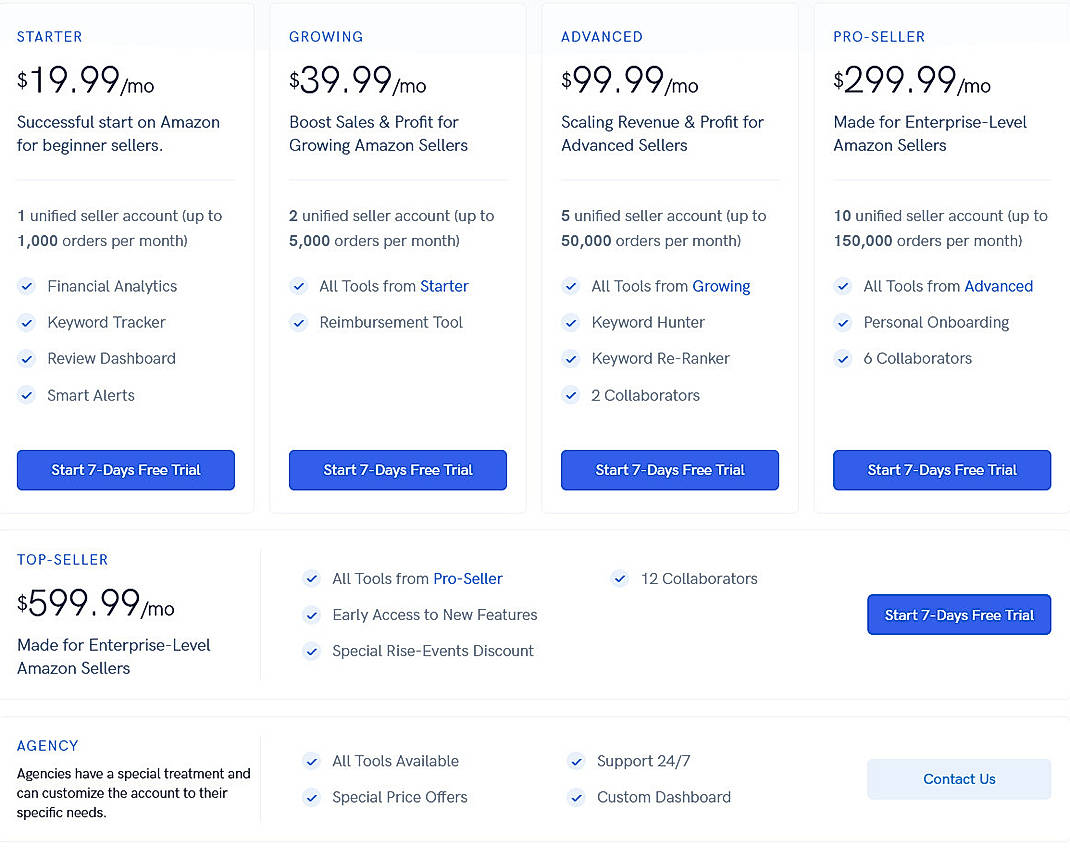This screenshot has width=1070, height=857.
Task: Open the Advanced link inside the Pro-Seller plan
Action: pos(998,286)
